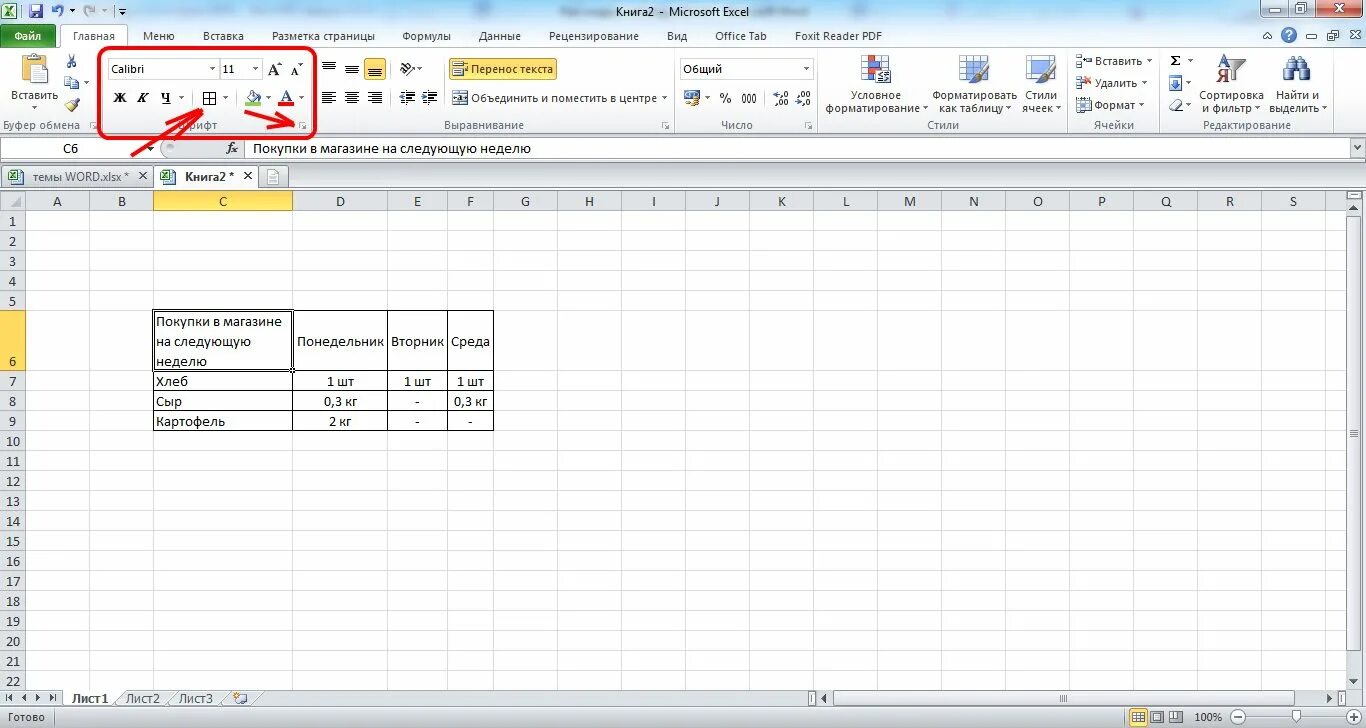The image size is (1366, 728).
Task: Apply fill color paint bucket
Action: point(253,98)
